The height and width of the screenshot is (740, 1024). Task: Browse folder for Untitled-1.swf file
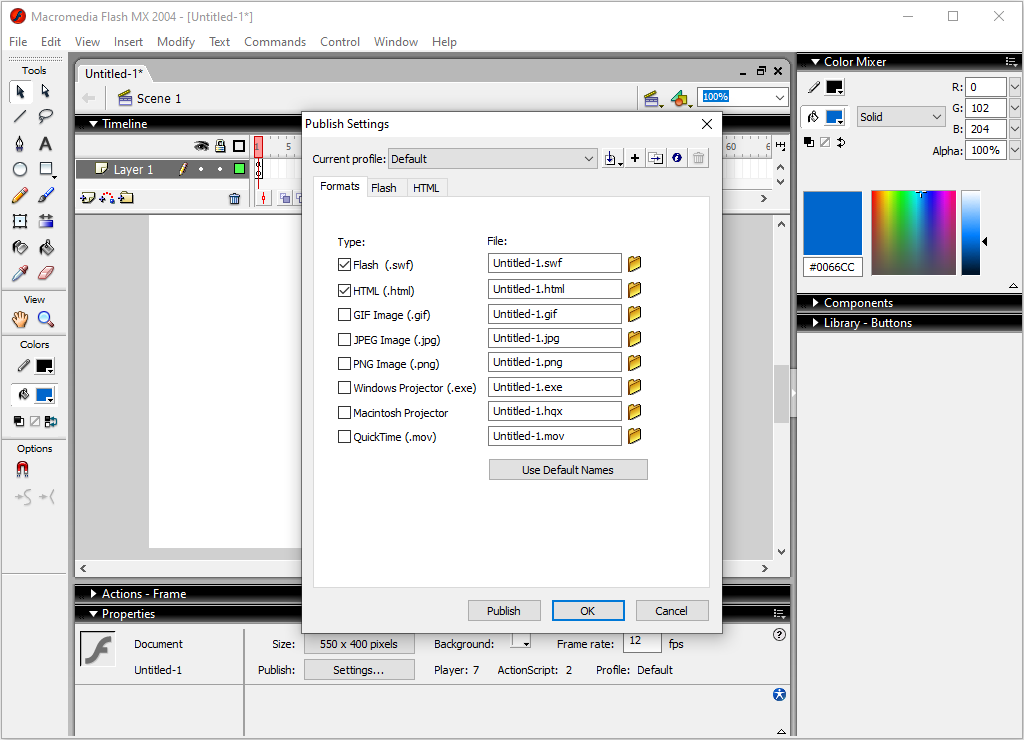(x=634, y=264)
